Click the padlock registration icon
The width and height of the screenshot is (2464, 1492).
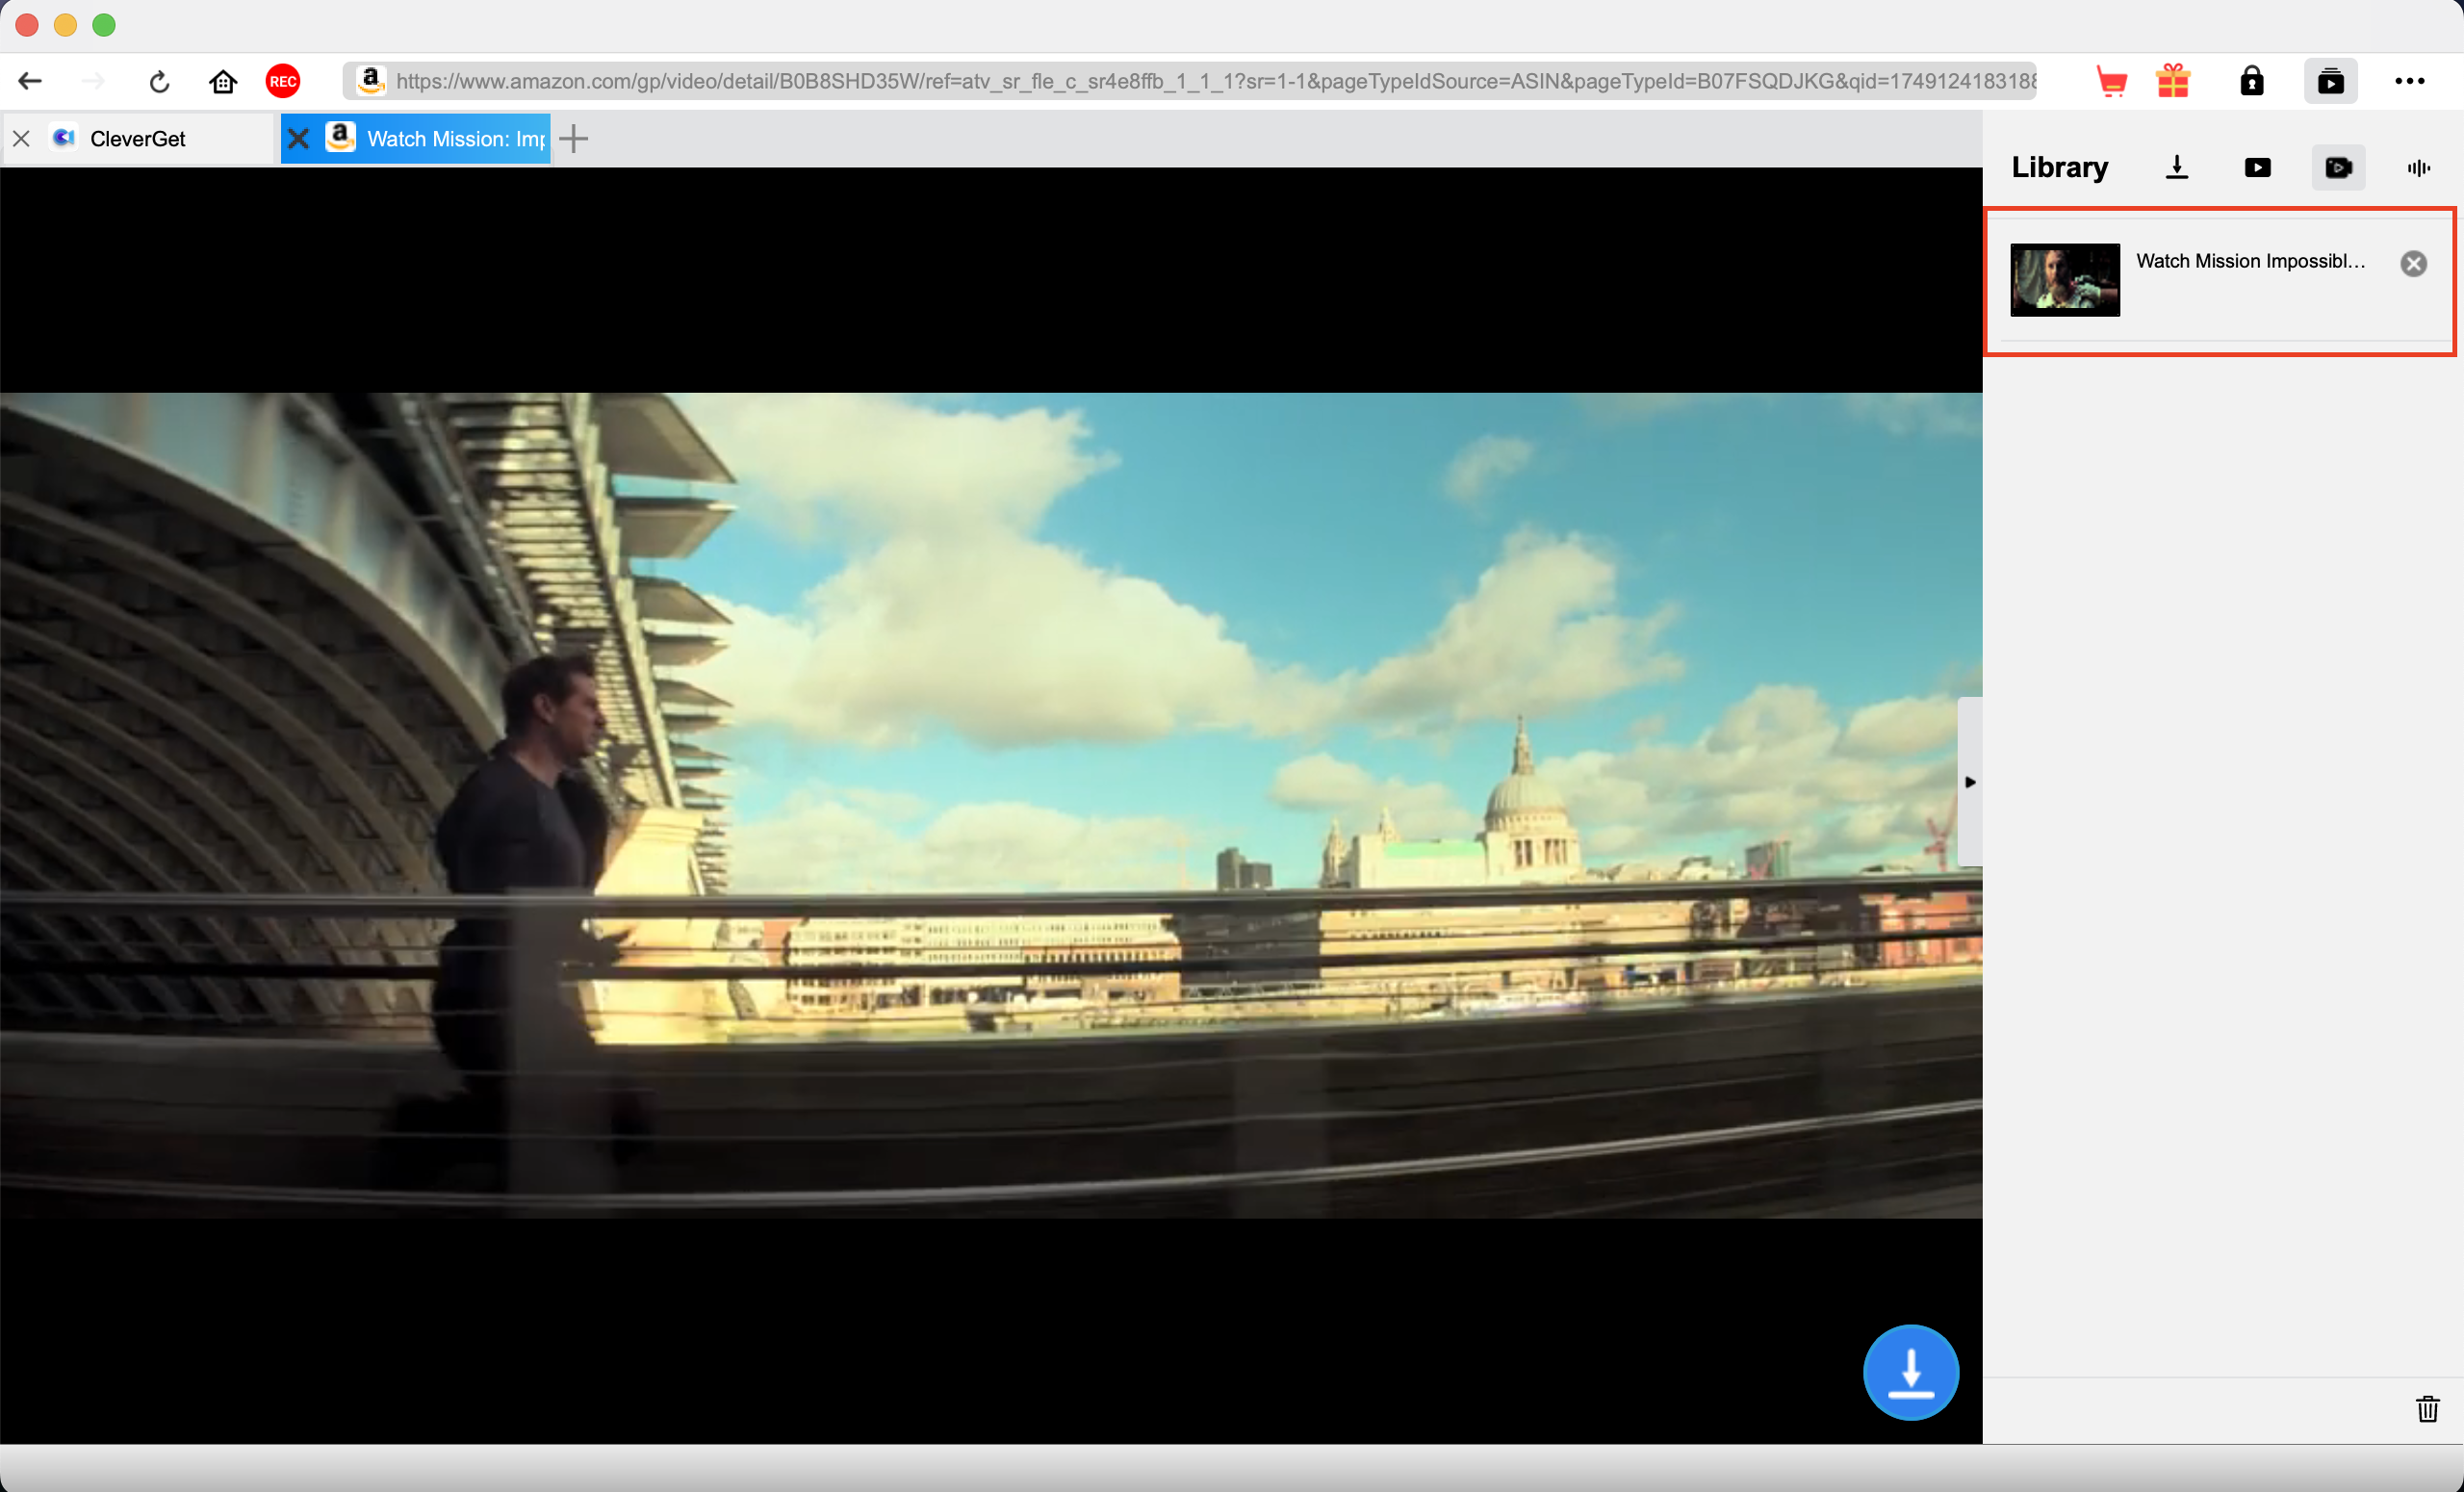click(2252, 81)
